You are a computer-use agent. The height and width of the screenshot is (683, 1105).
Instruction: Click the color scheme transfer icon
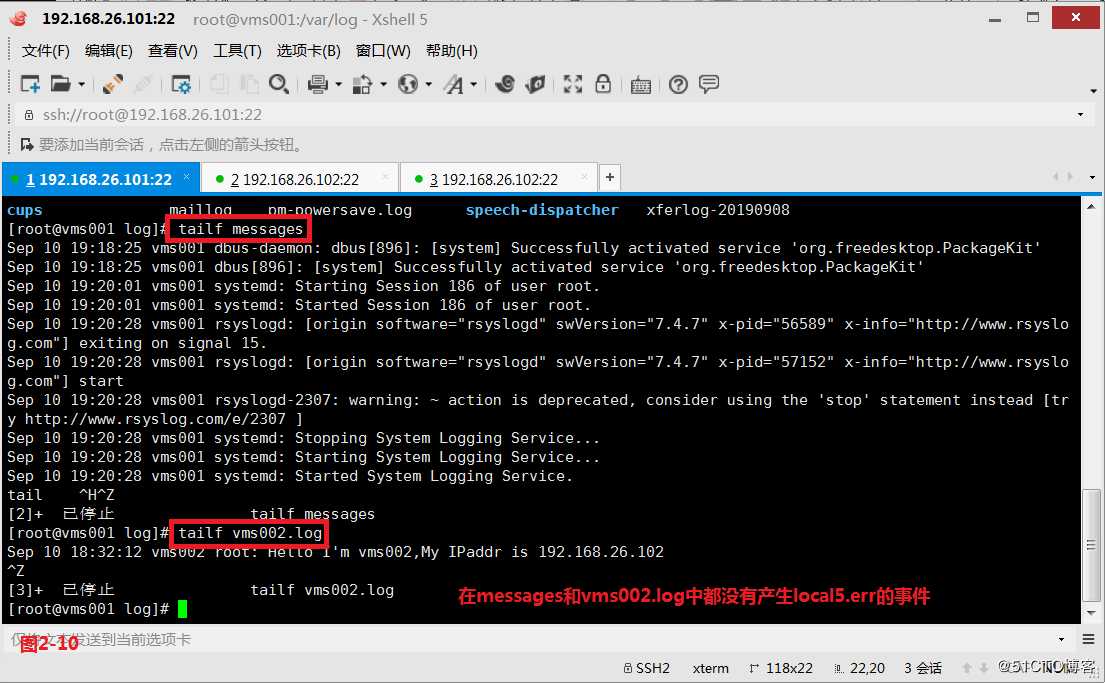362,85
